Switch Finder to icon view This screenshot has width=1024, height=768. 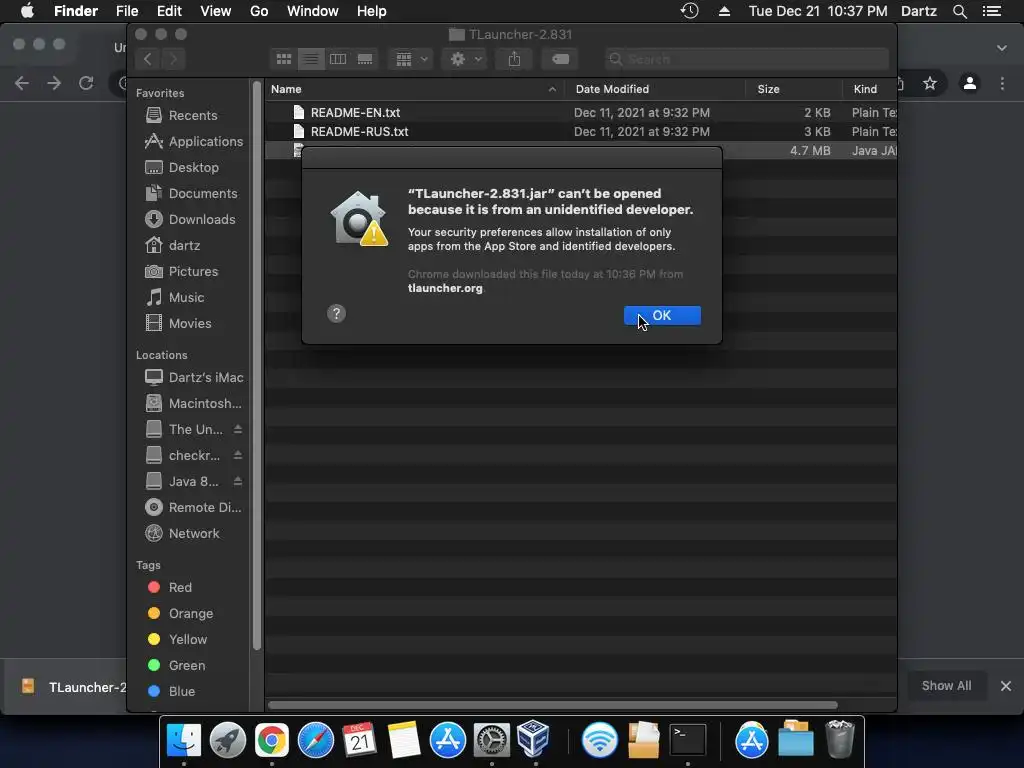[x=283, y=59]
